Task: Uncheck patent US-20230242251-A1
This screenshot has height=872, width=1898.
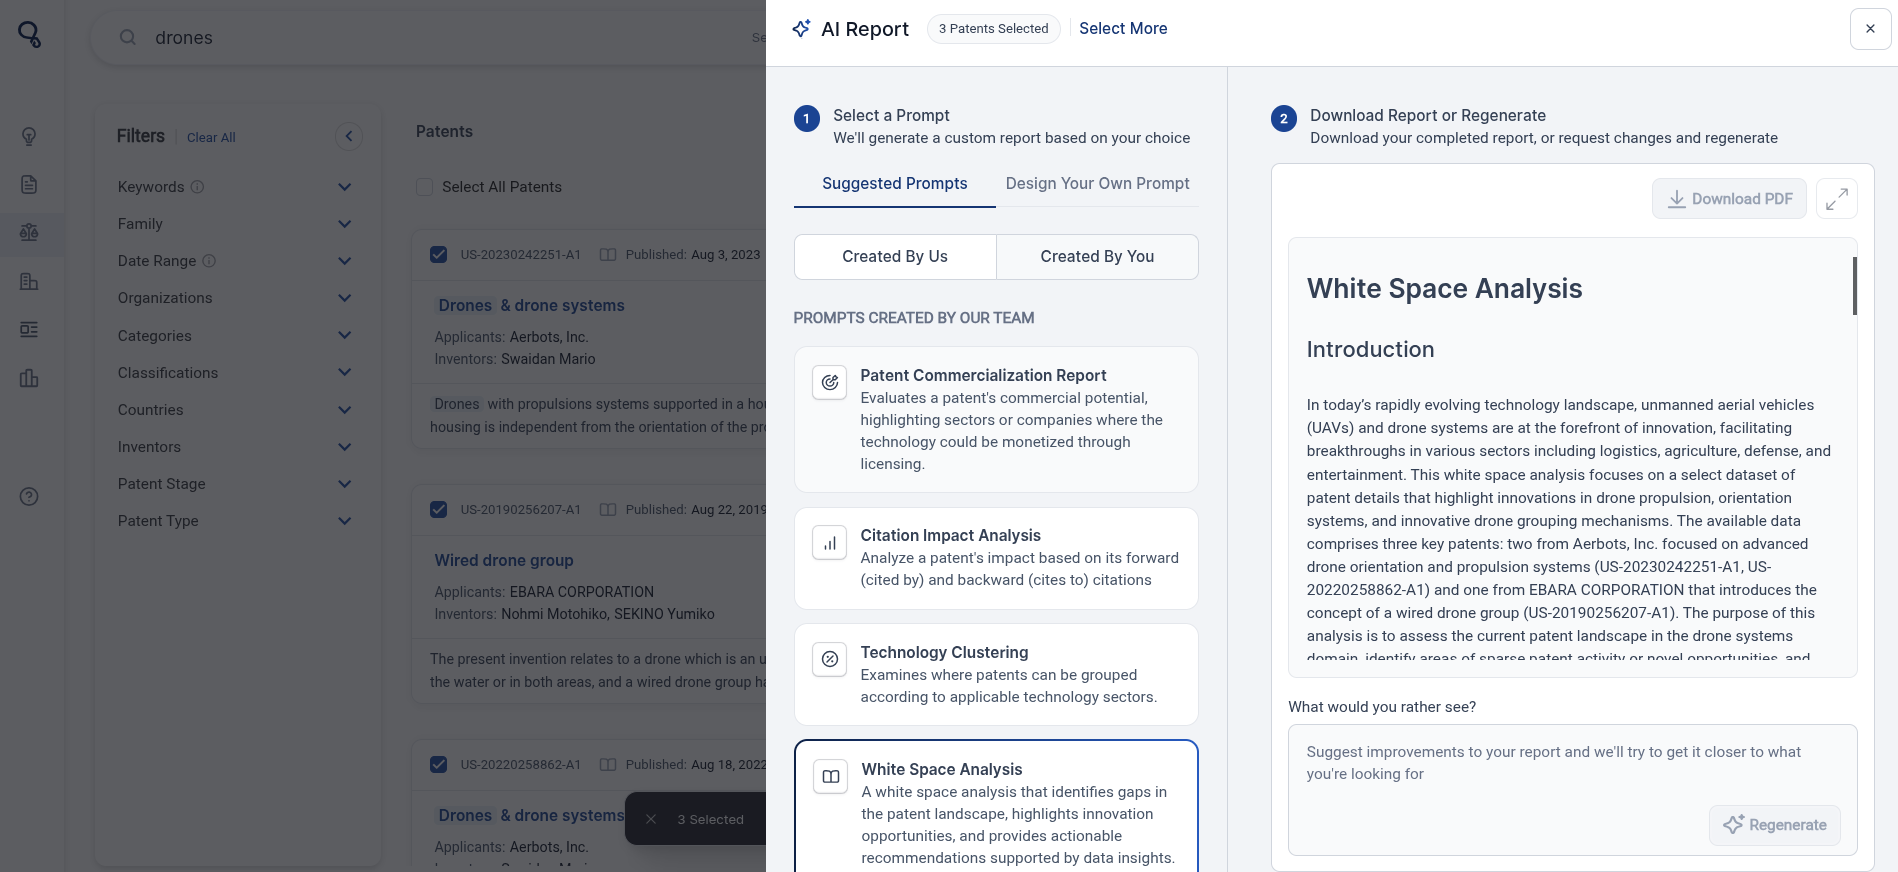Action: (438, 255)
